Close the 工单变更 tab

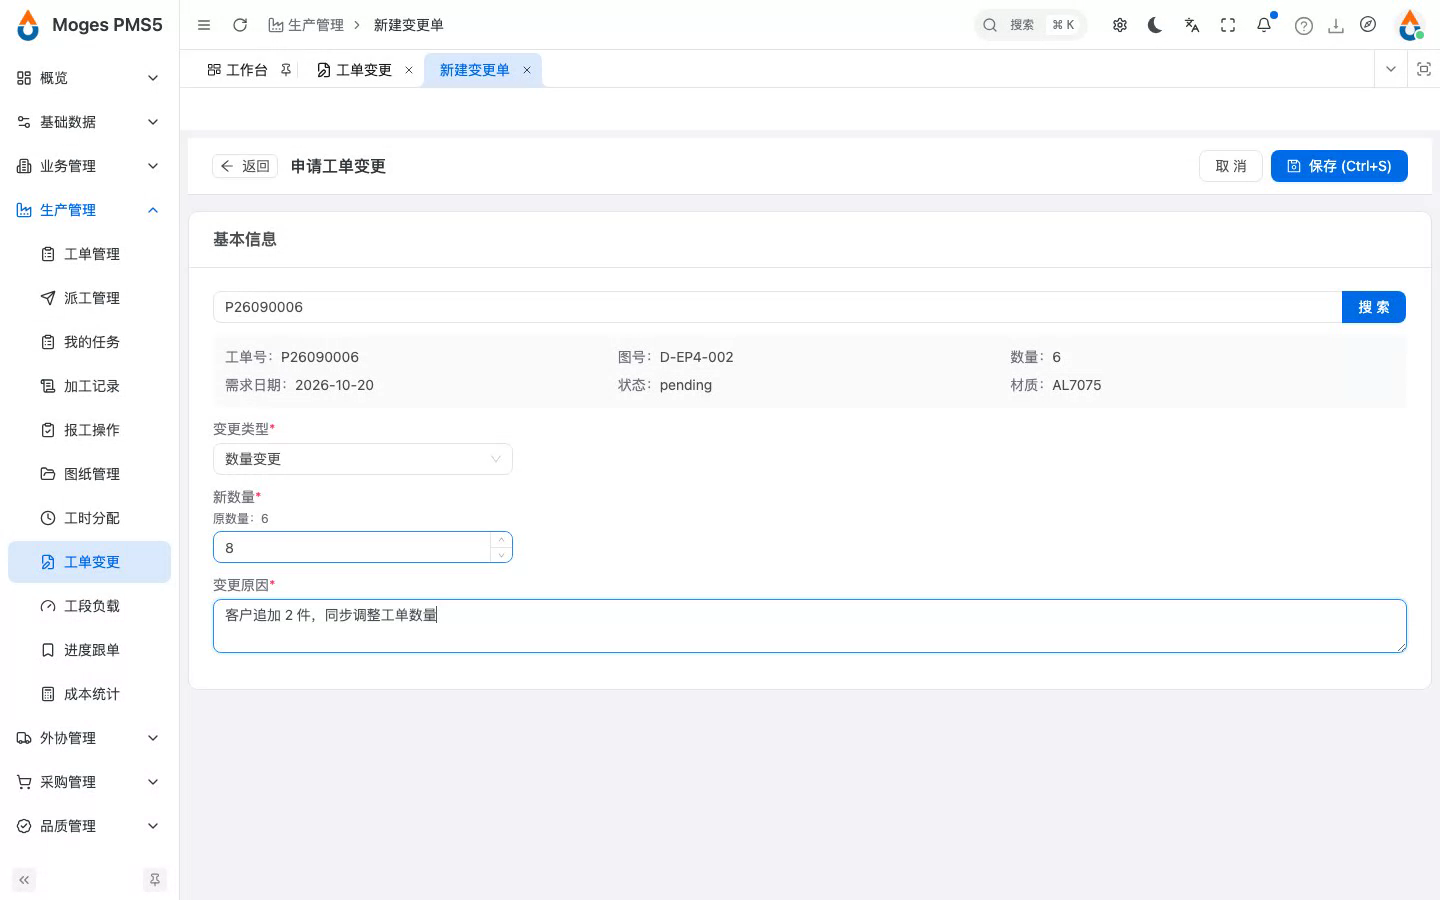pyautogui.click(x=409, y=70)
